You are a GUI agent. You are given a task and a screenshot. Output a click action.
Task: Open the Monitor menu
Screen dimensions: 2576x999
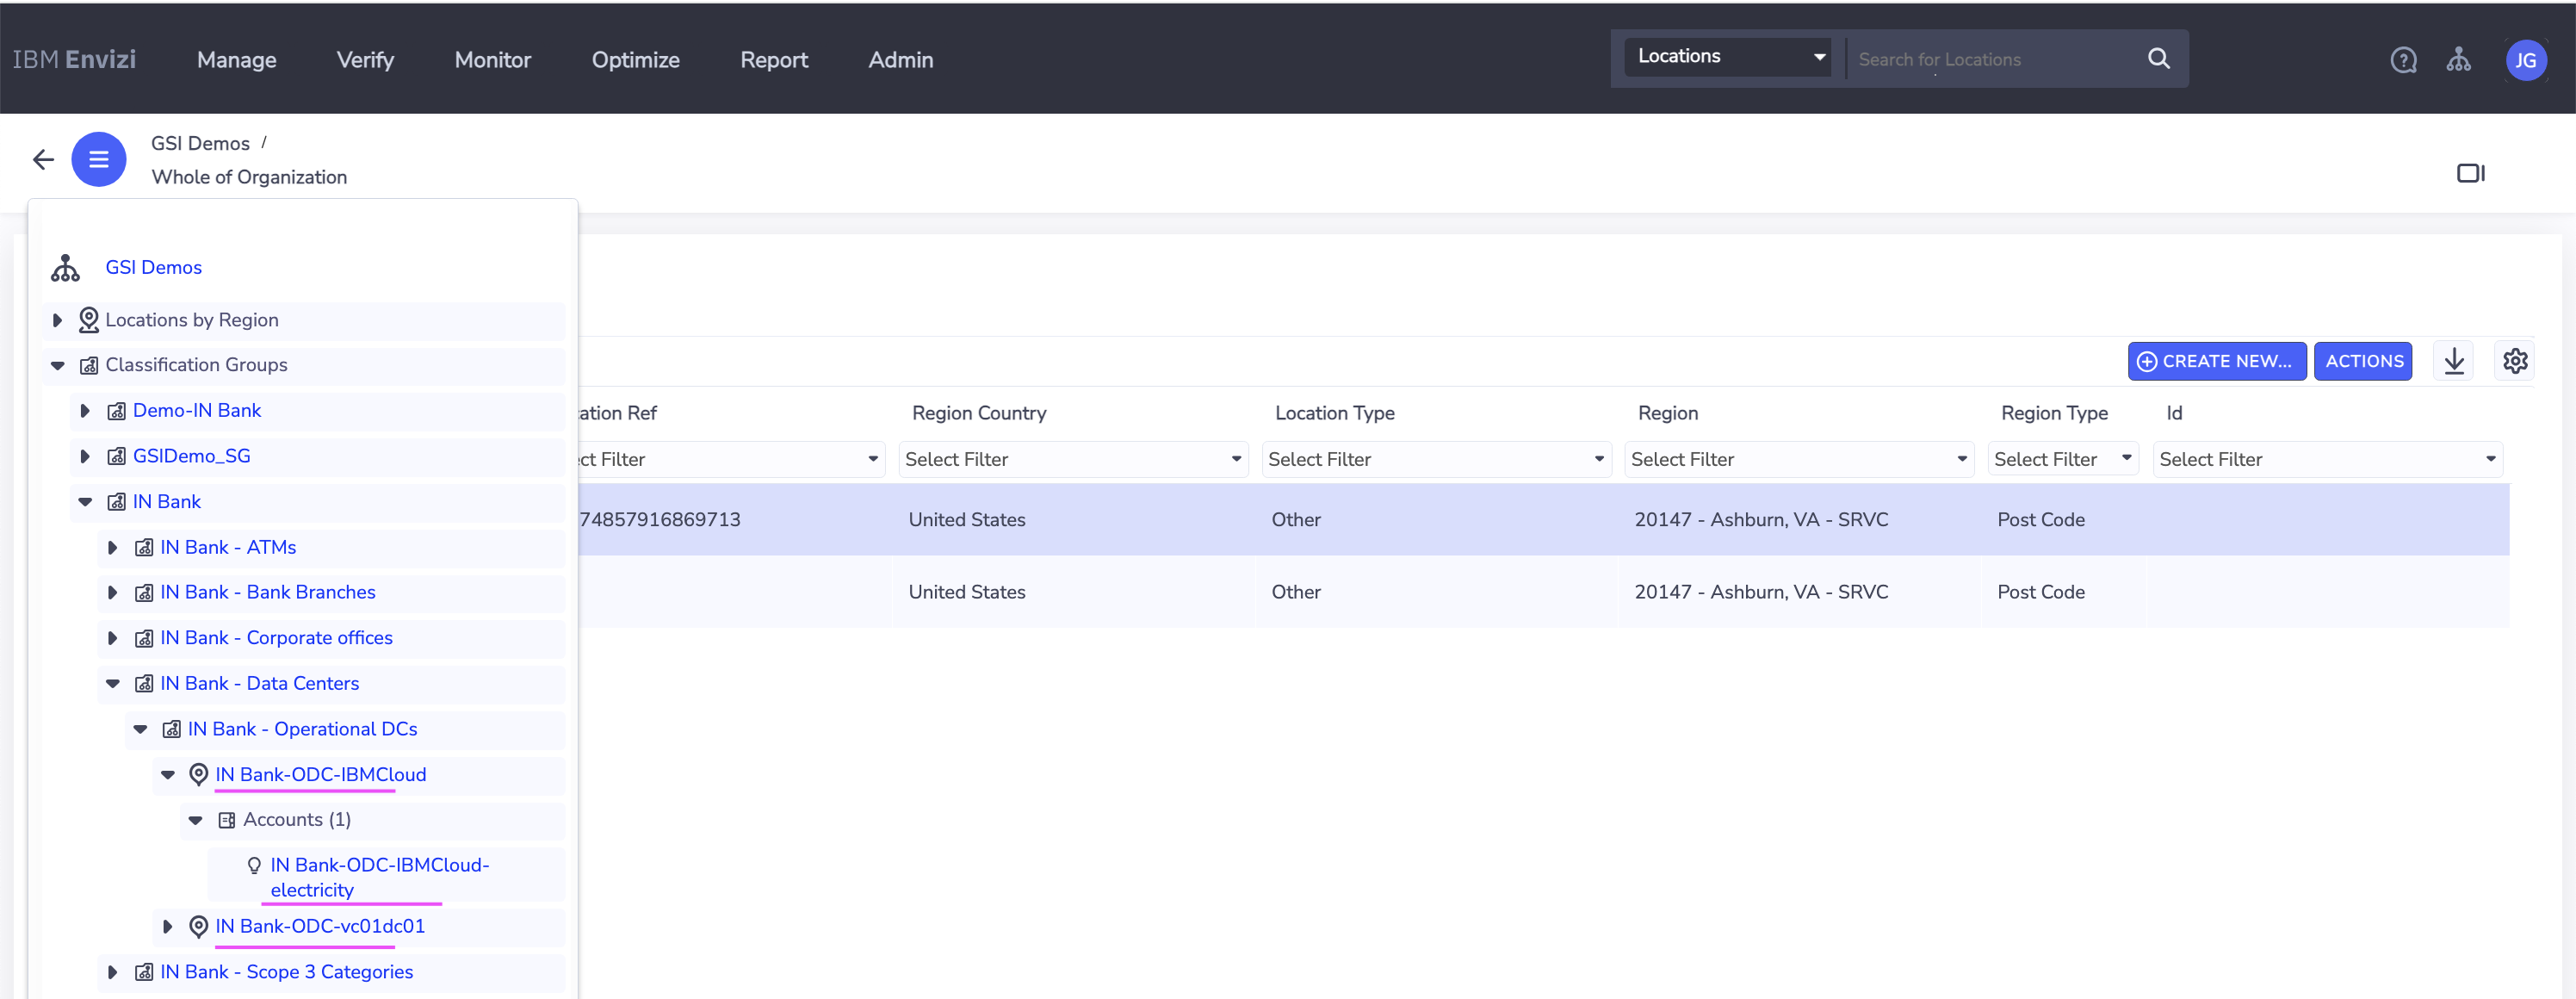(x=493, y=60)
